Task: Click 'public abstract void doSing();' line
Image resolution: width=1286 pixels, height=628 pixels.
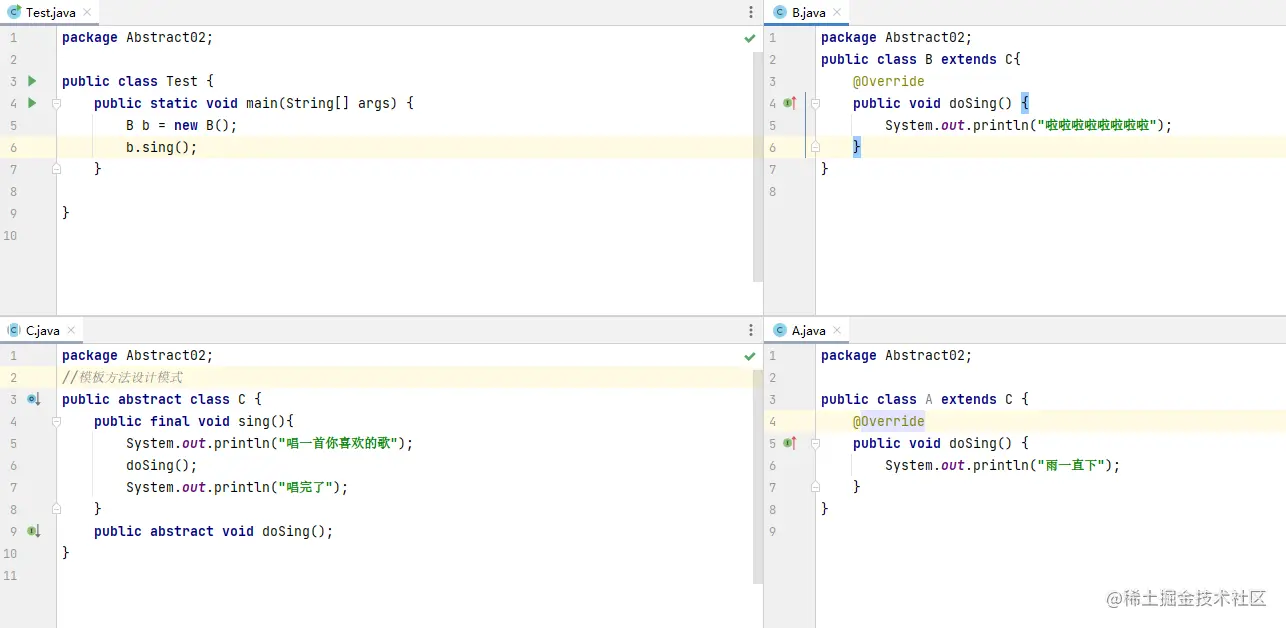Action: click(214, 531)
